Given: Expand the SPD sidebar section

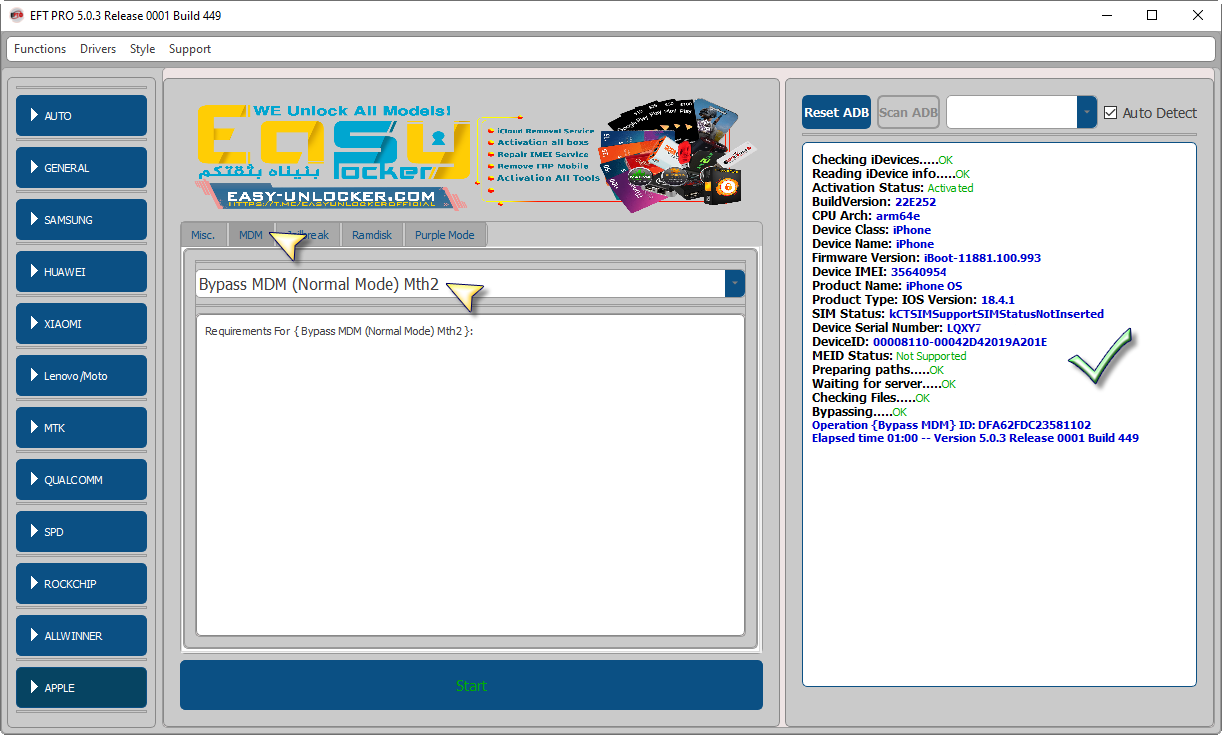Looking at the screenshot, I should (x=82, y=532).
